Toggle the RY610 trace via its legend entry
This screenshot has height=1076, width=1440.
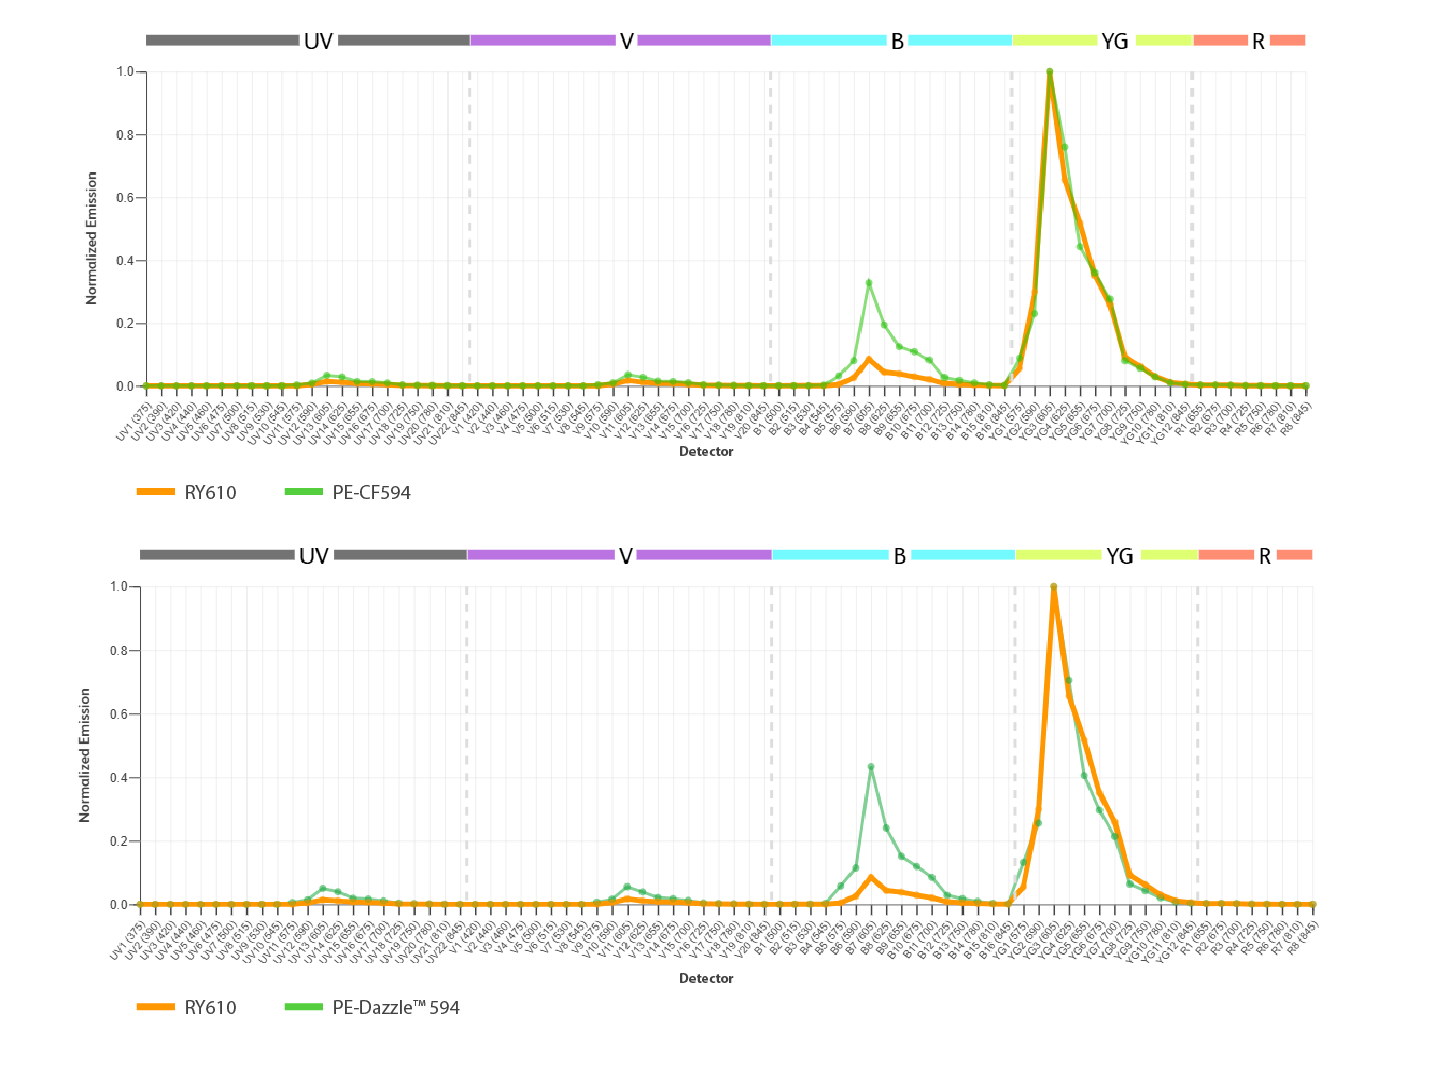coord(210,492)
